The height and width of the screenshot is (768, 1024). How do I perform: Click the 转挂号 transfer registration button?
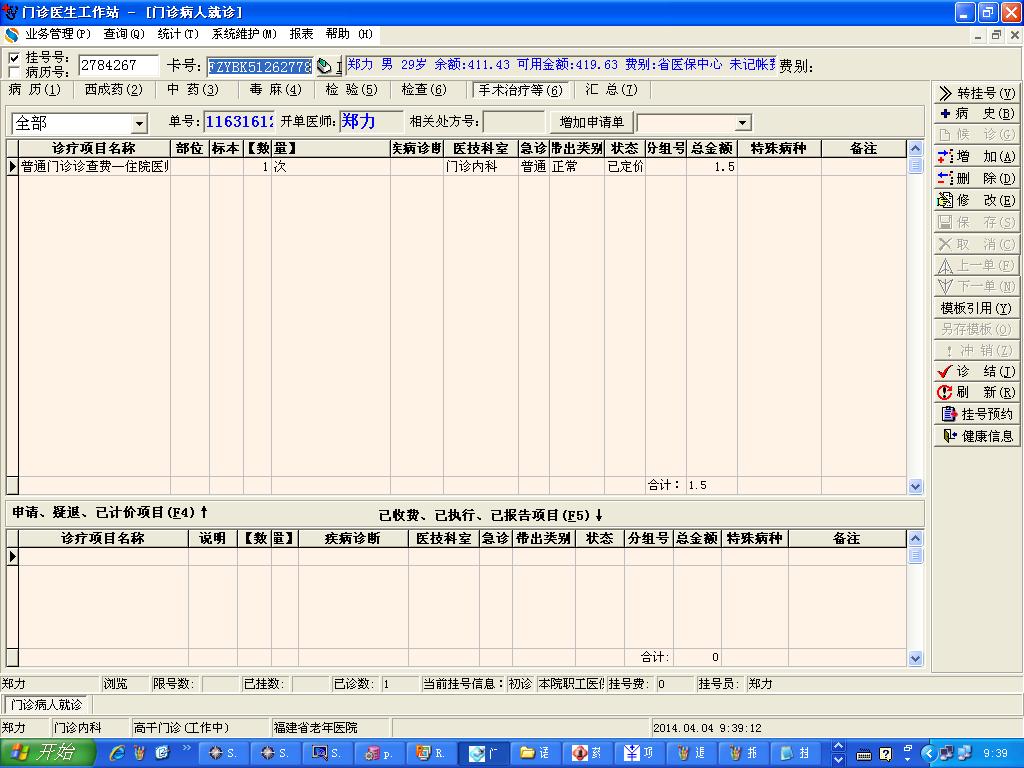click(x=976, y=93)
